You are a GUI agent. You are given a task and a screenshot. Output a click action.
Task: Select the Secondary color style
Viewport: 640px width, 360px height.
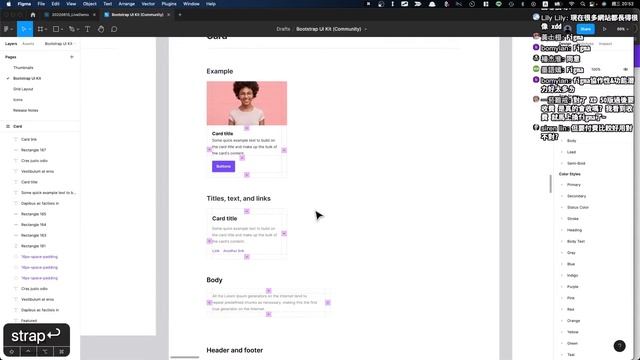click(576, 196)
